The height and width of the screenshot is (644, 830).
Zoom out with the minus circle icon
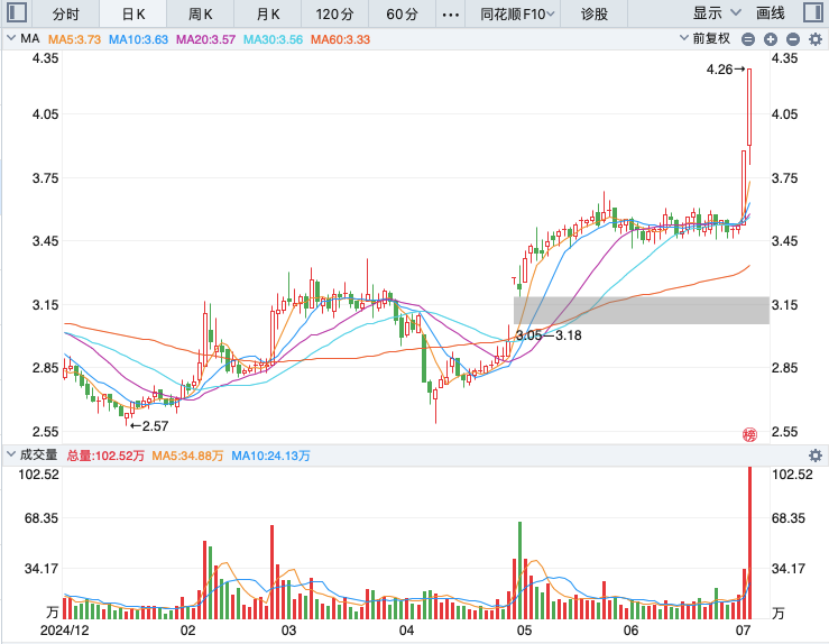793,39
